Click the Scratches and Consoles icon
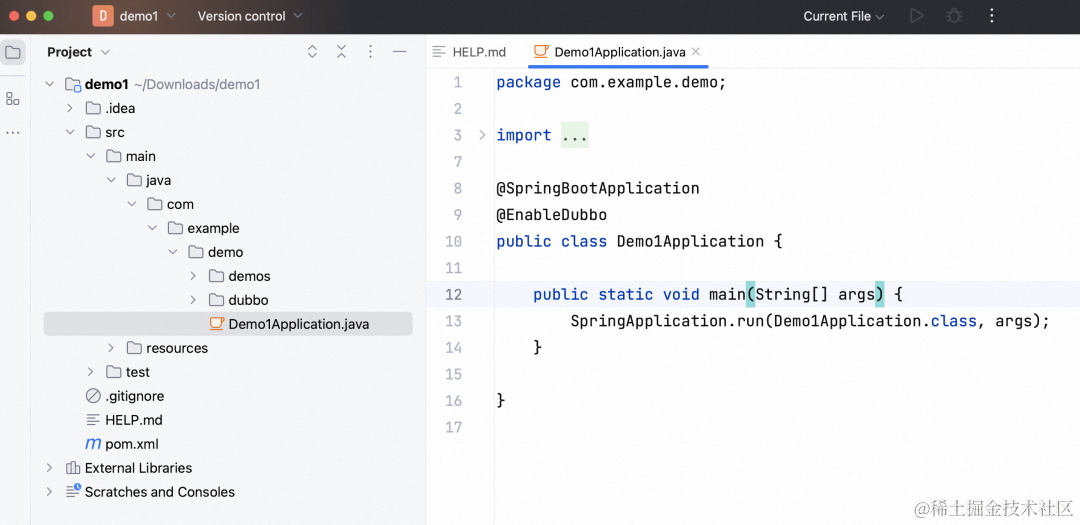The image size is (1080, 525). pyautogui.click(x=73, y=491)
